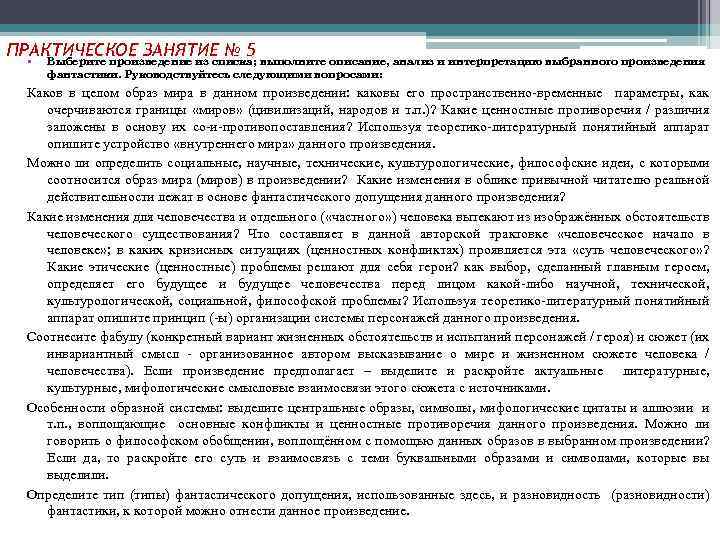Click paragraph starting 'Какие изменения для человечества'

tap(368, 267)
